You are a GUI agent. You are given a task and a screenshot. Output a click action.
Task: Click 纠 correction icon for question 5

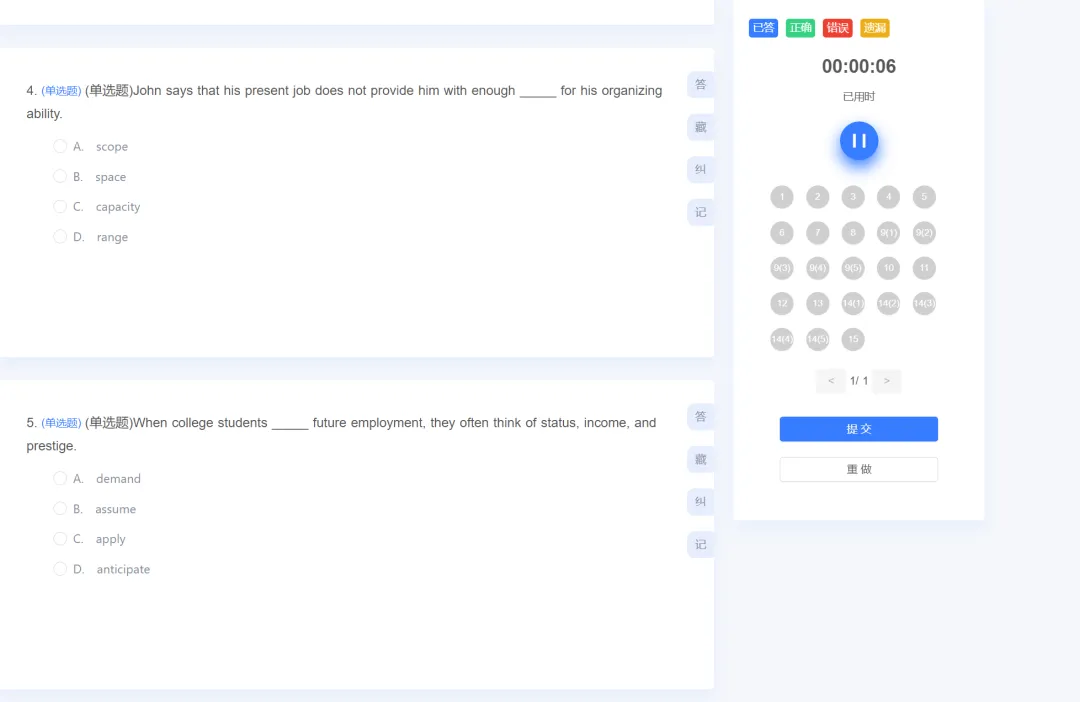point(700,502)
